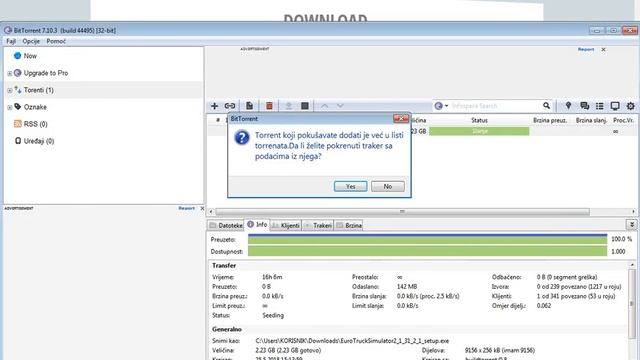Click the Start Torrent toolbar icon
This screenshot has height=360, width=640.
tap(289, 106)
